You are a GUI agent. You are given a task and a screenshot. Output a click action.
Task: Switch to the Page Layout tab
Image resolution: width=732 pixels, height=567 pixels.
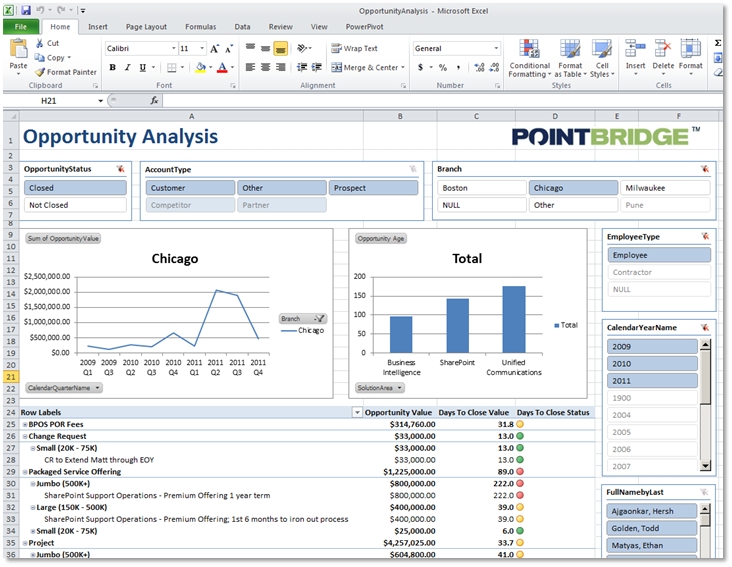(x=146, y=27)
